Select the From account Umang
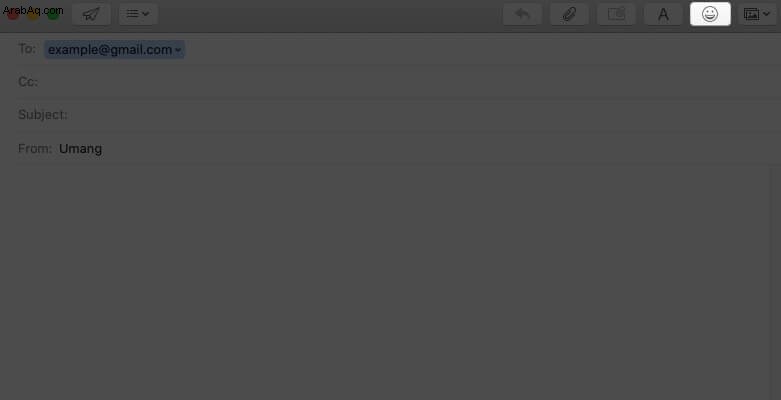781x400 pixels. pyautogui.click(x=81, y=148)
